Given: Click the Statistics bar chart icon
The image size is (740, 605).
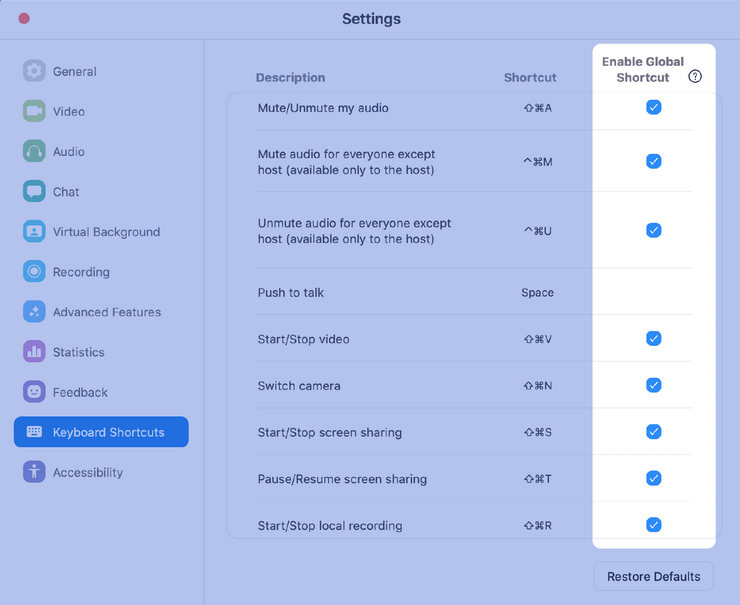Looking at the screenshot, I should (x=35, y=352).
